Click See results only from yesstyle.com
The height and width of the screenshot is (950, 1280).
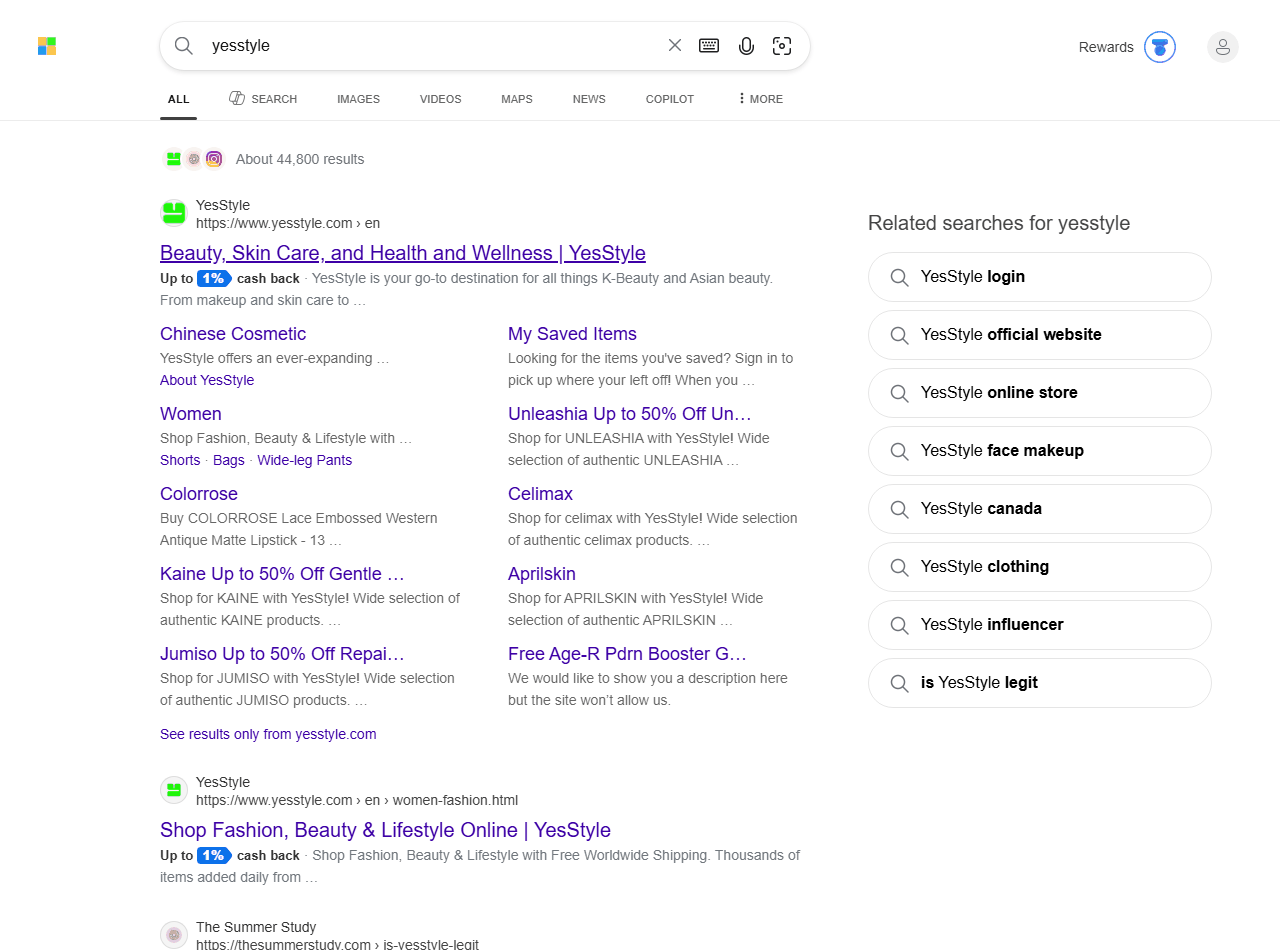(x=268, y=734)
